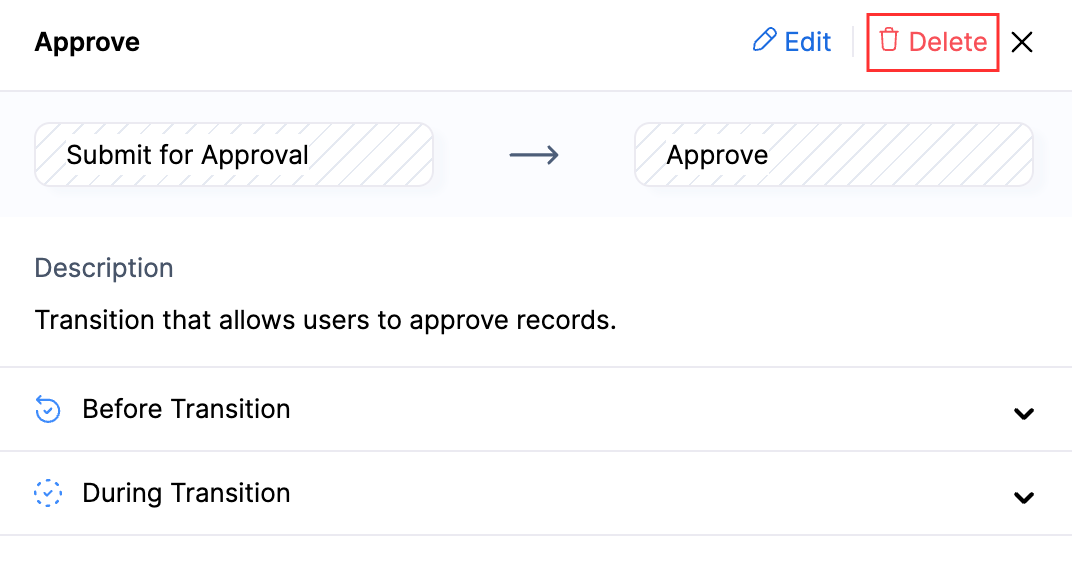Screen dimensions: 1072x586
Task: Click the X icon to close the panel
Action: 1022,42
